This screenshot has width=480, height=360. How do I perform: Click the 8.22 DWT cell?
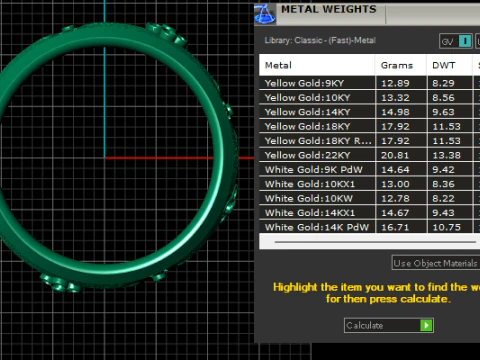[x=449, y=198]
